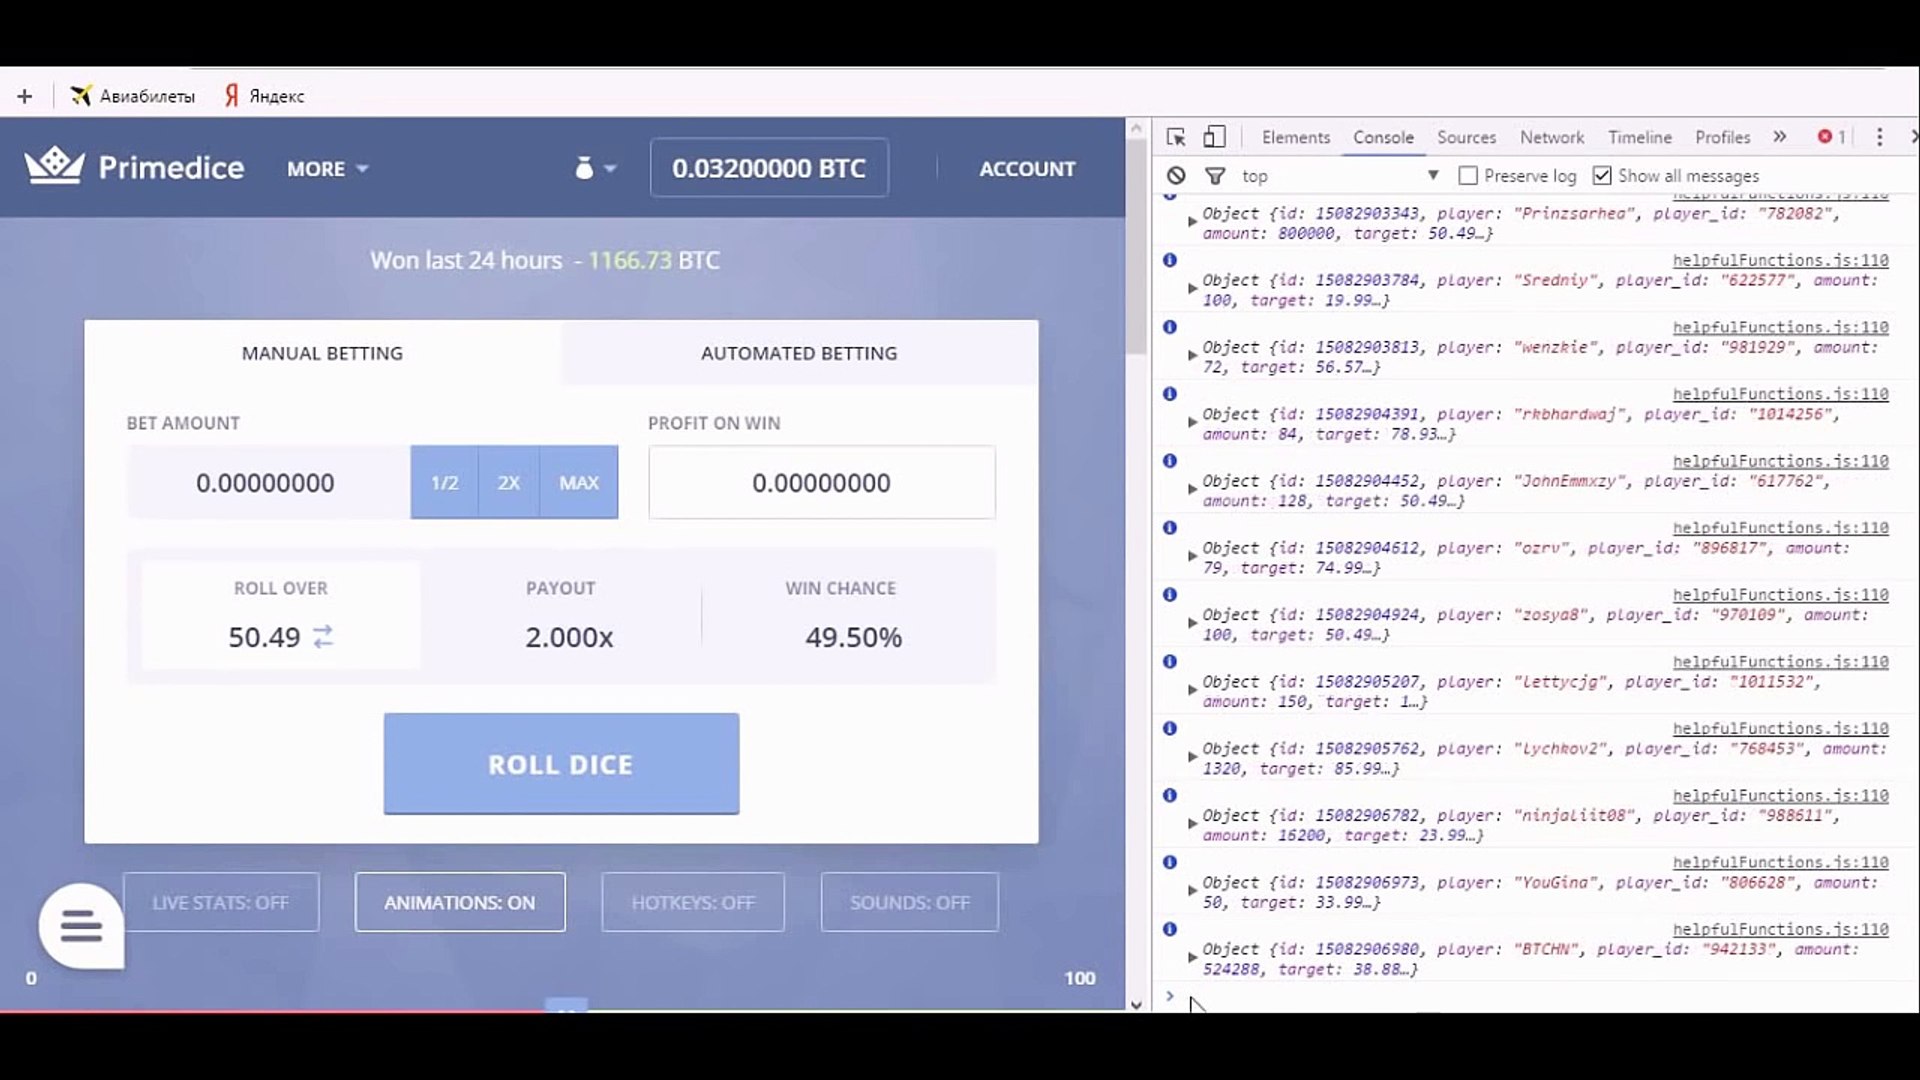Toggle DevTools device toolbar icon
1920x1080 pixels.
click(1214, 137)
